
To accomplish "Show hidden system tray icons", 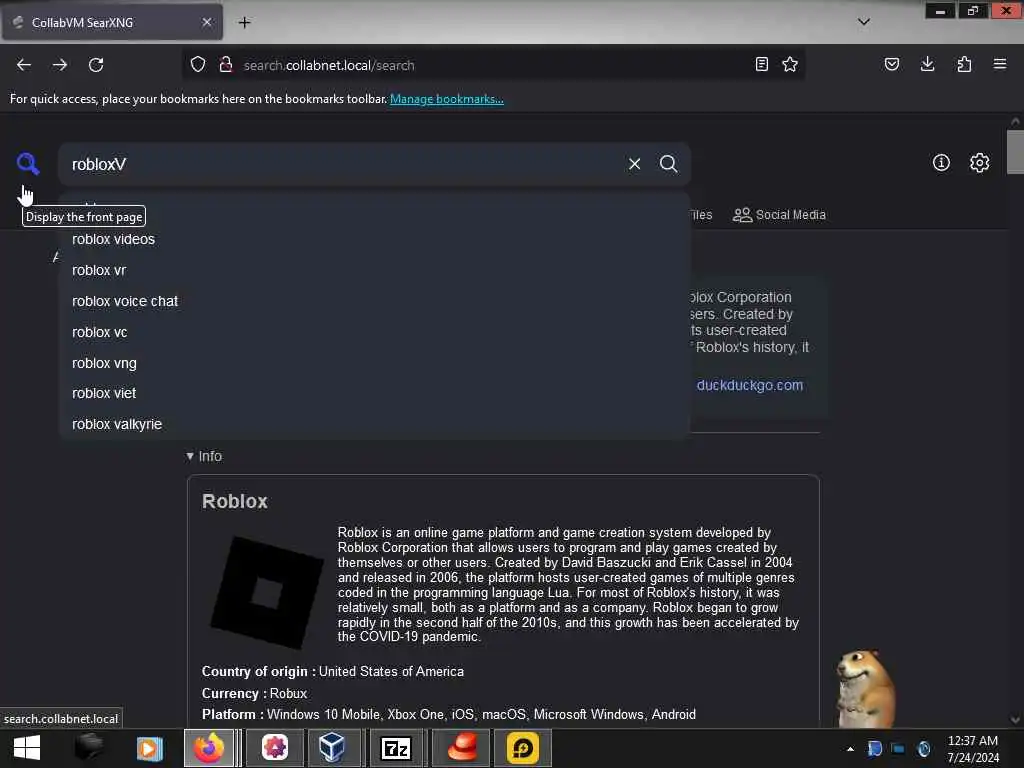I will (850, 749).
